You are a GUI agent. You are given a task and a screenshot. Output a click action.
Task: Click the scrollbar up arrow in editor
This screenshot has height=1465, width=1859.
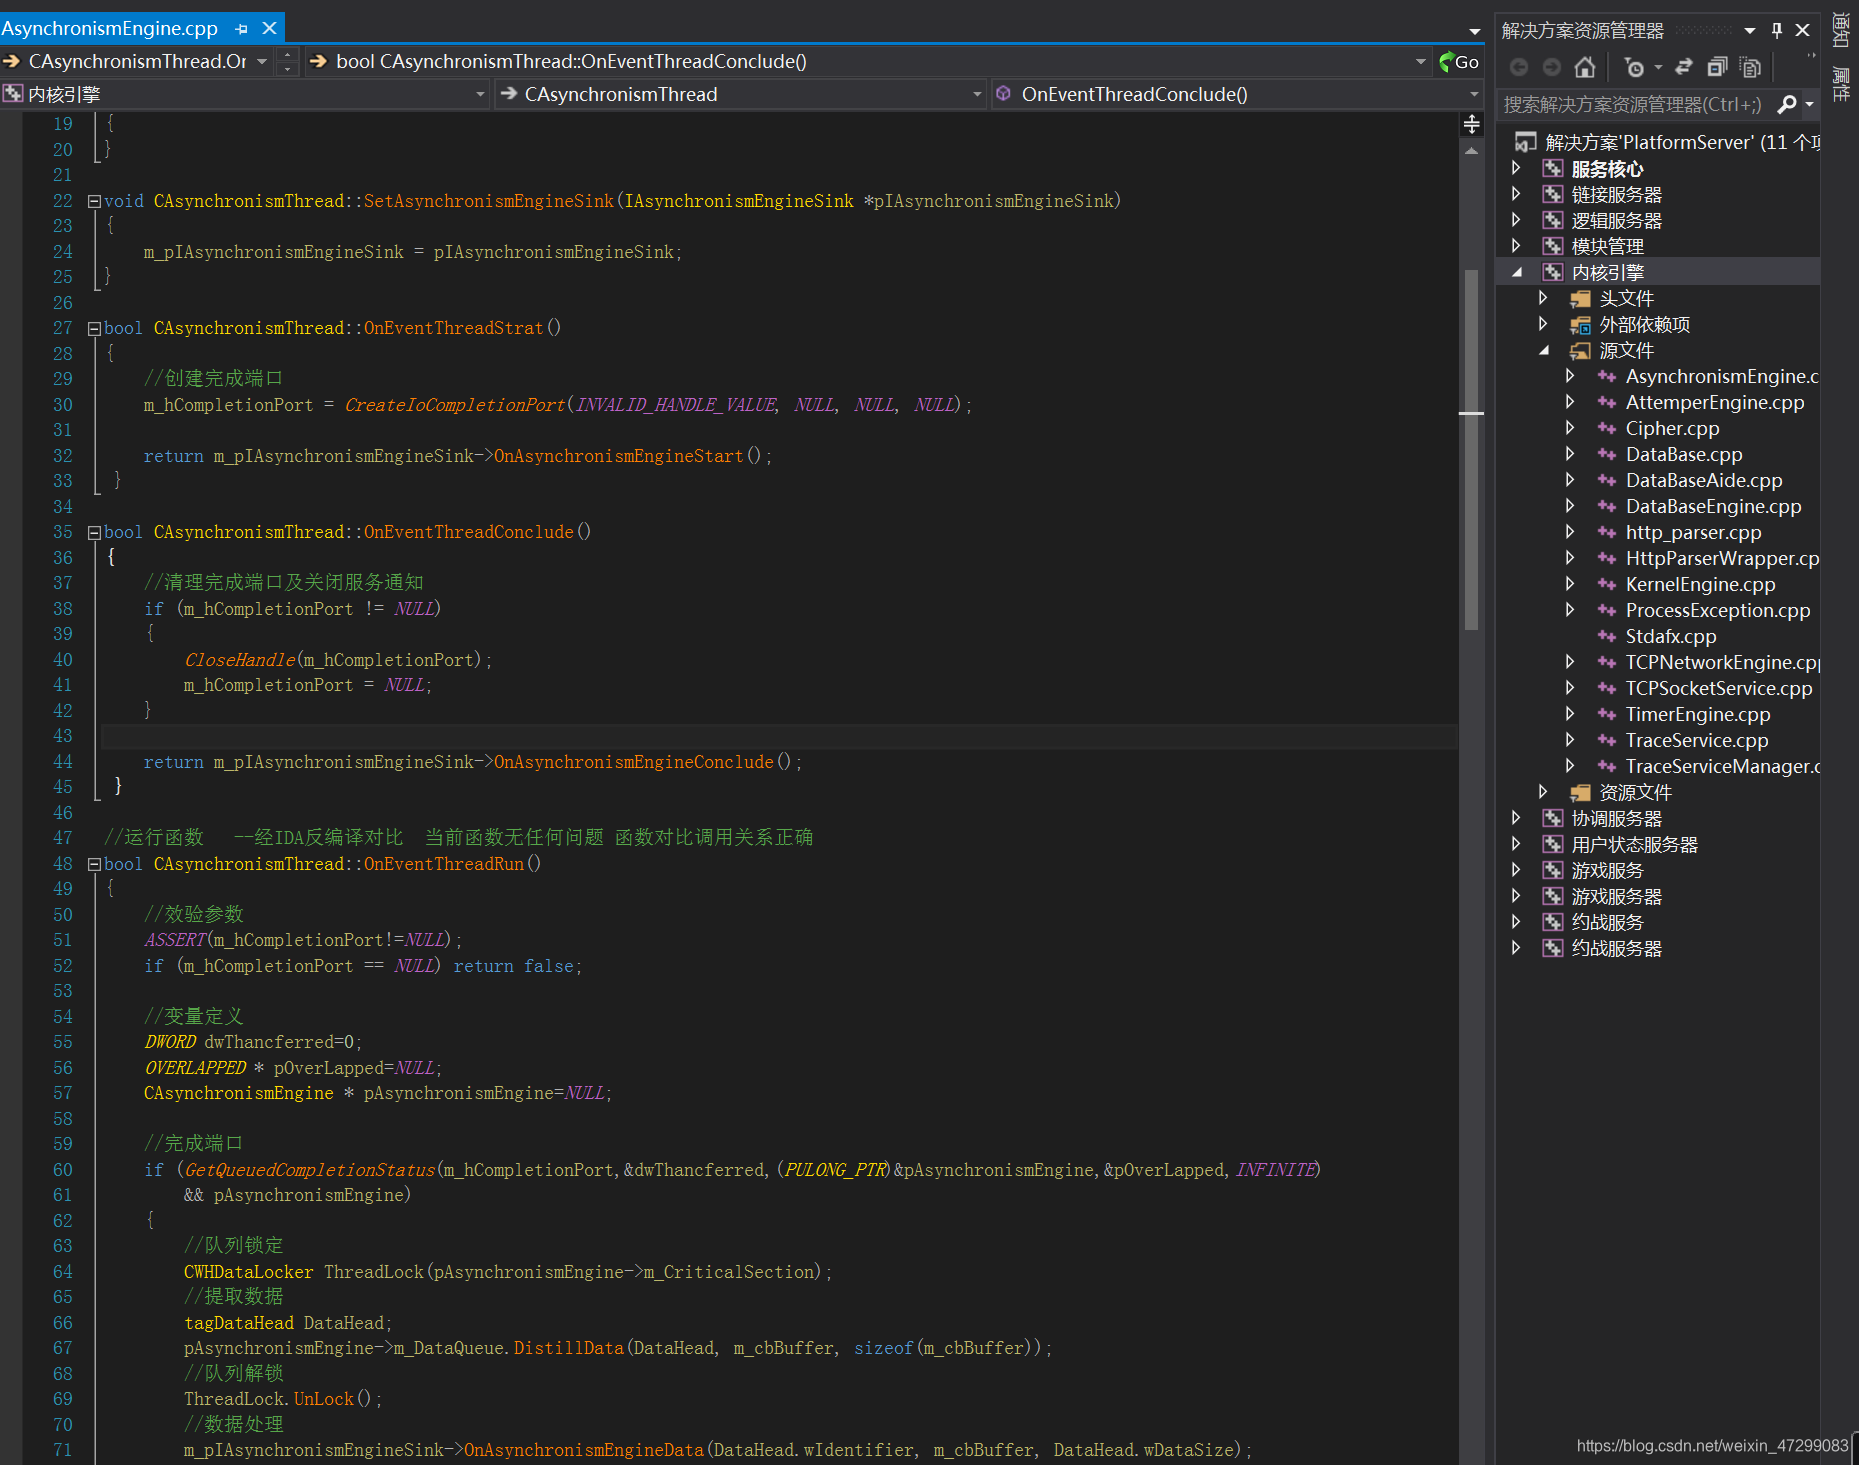pyautogui.click(x=1471, y=151)
